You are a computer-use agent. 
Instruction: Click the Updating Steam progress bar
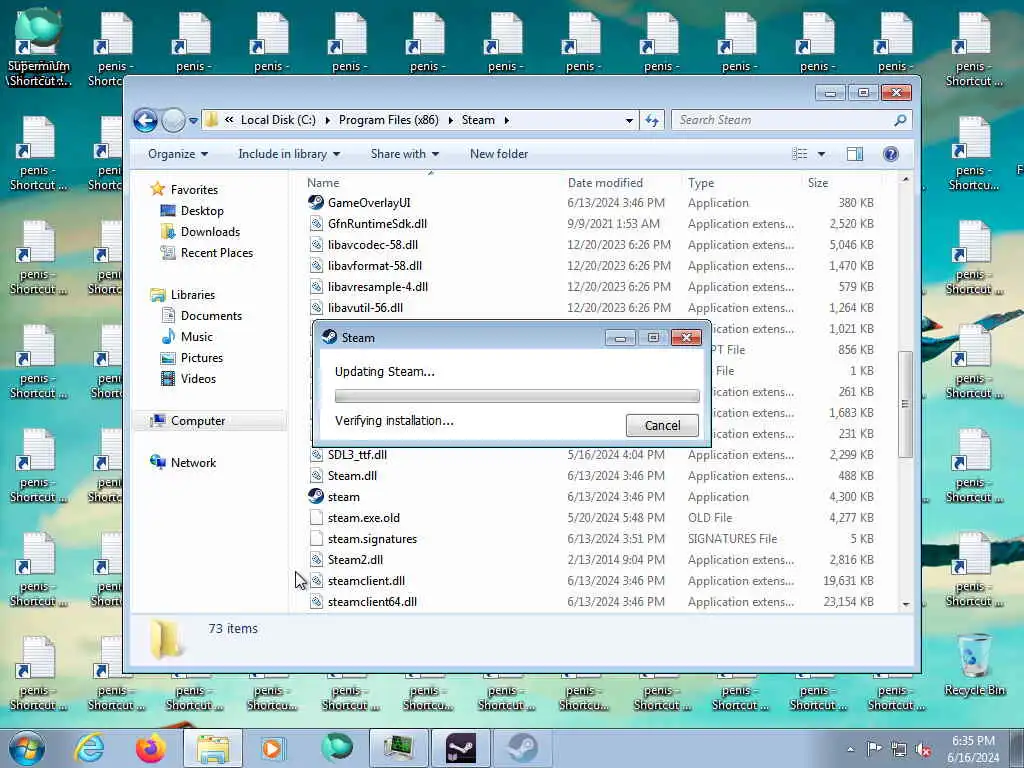(x=517, y=396)
